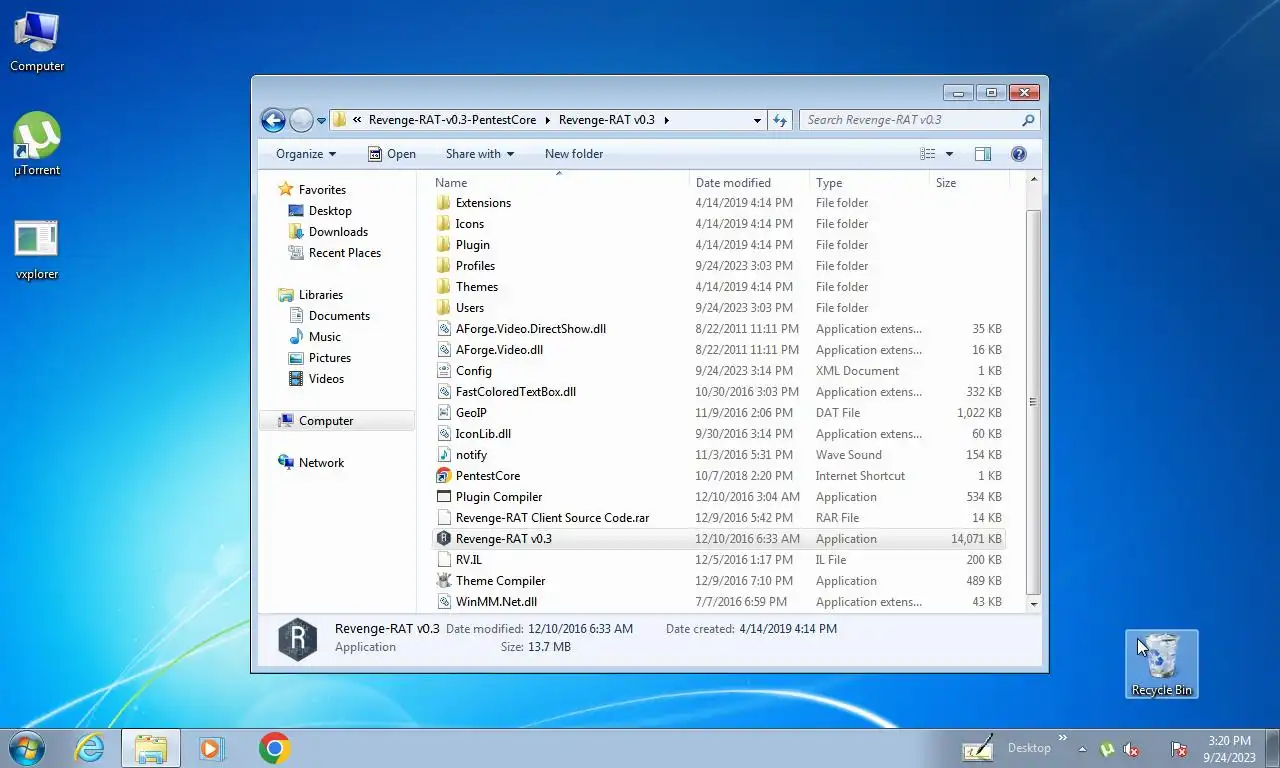Select the AForge.Video.DirectShow.dll file icon
This screenshot has height=768, width=1280.
click(445, 329)
